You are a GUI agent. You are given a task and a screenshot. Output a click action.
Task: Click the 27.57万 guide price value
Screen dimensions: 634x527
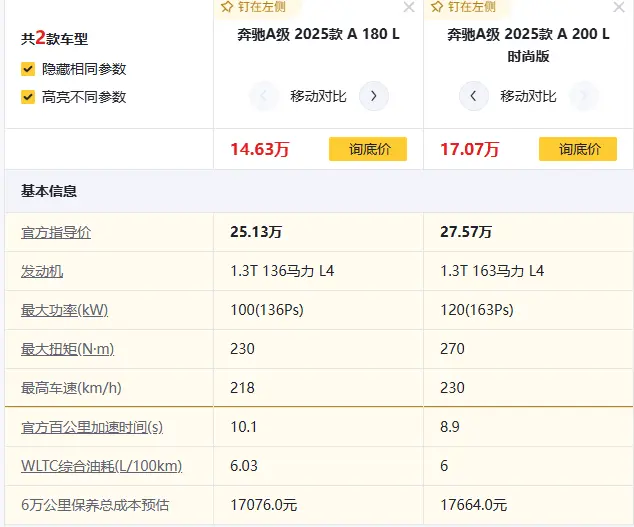(x=466, y=232)
